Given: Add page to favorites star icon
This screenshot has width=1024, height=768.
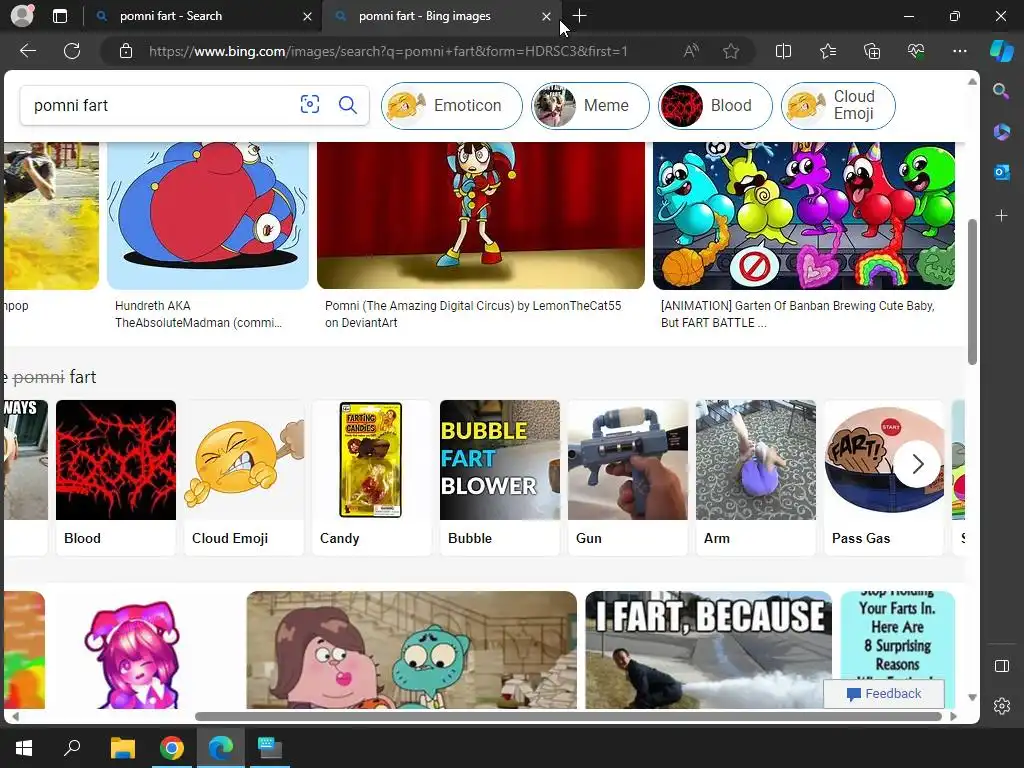Looking at the screenshot, I should [x=731, y=51].
